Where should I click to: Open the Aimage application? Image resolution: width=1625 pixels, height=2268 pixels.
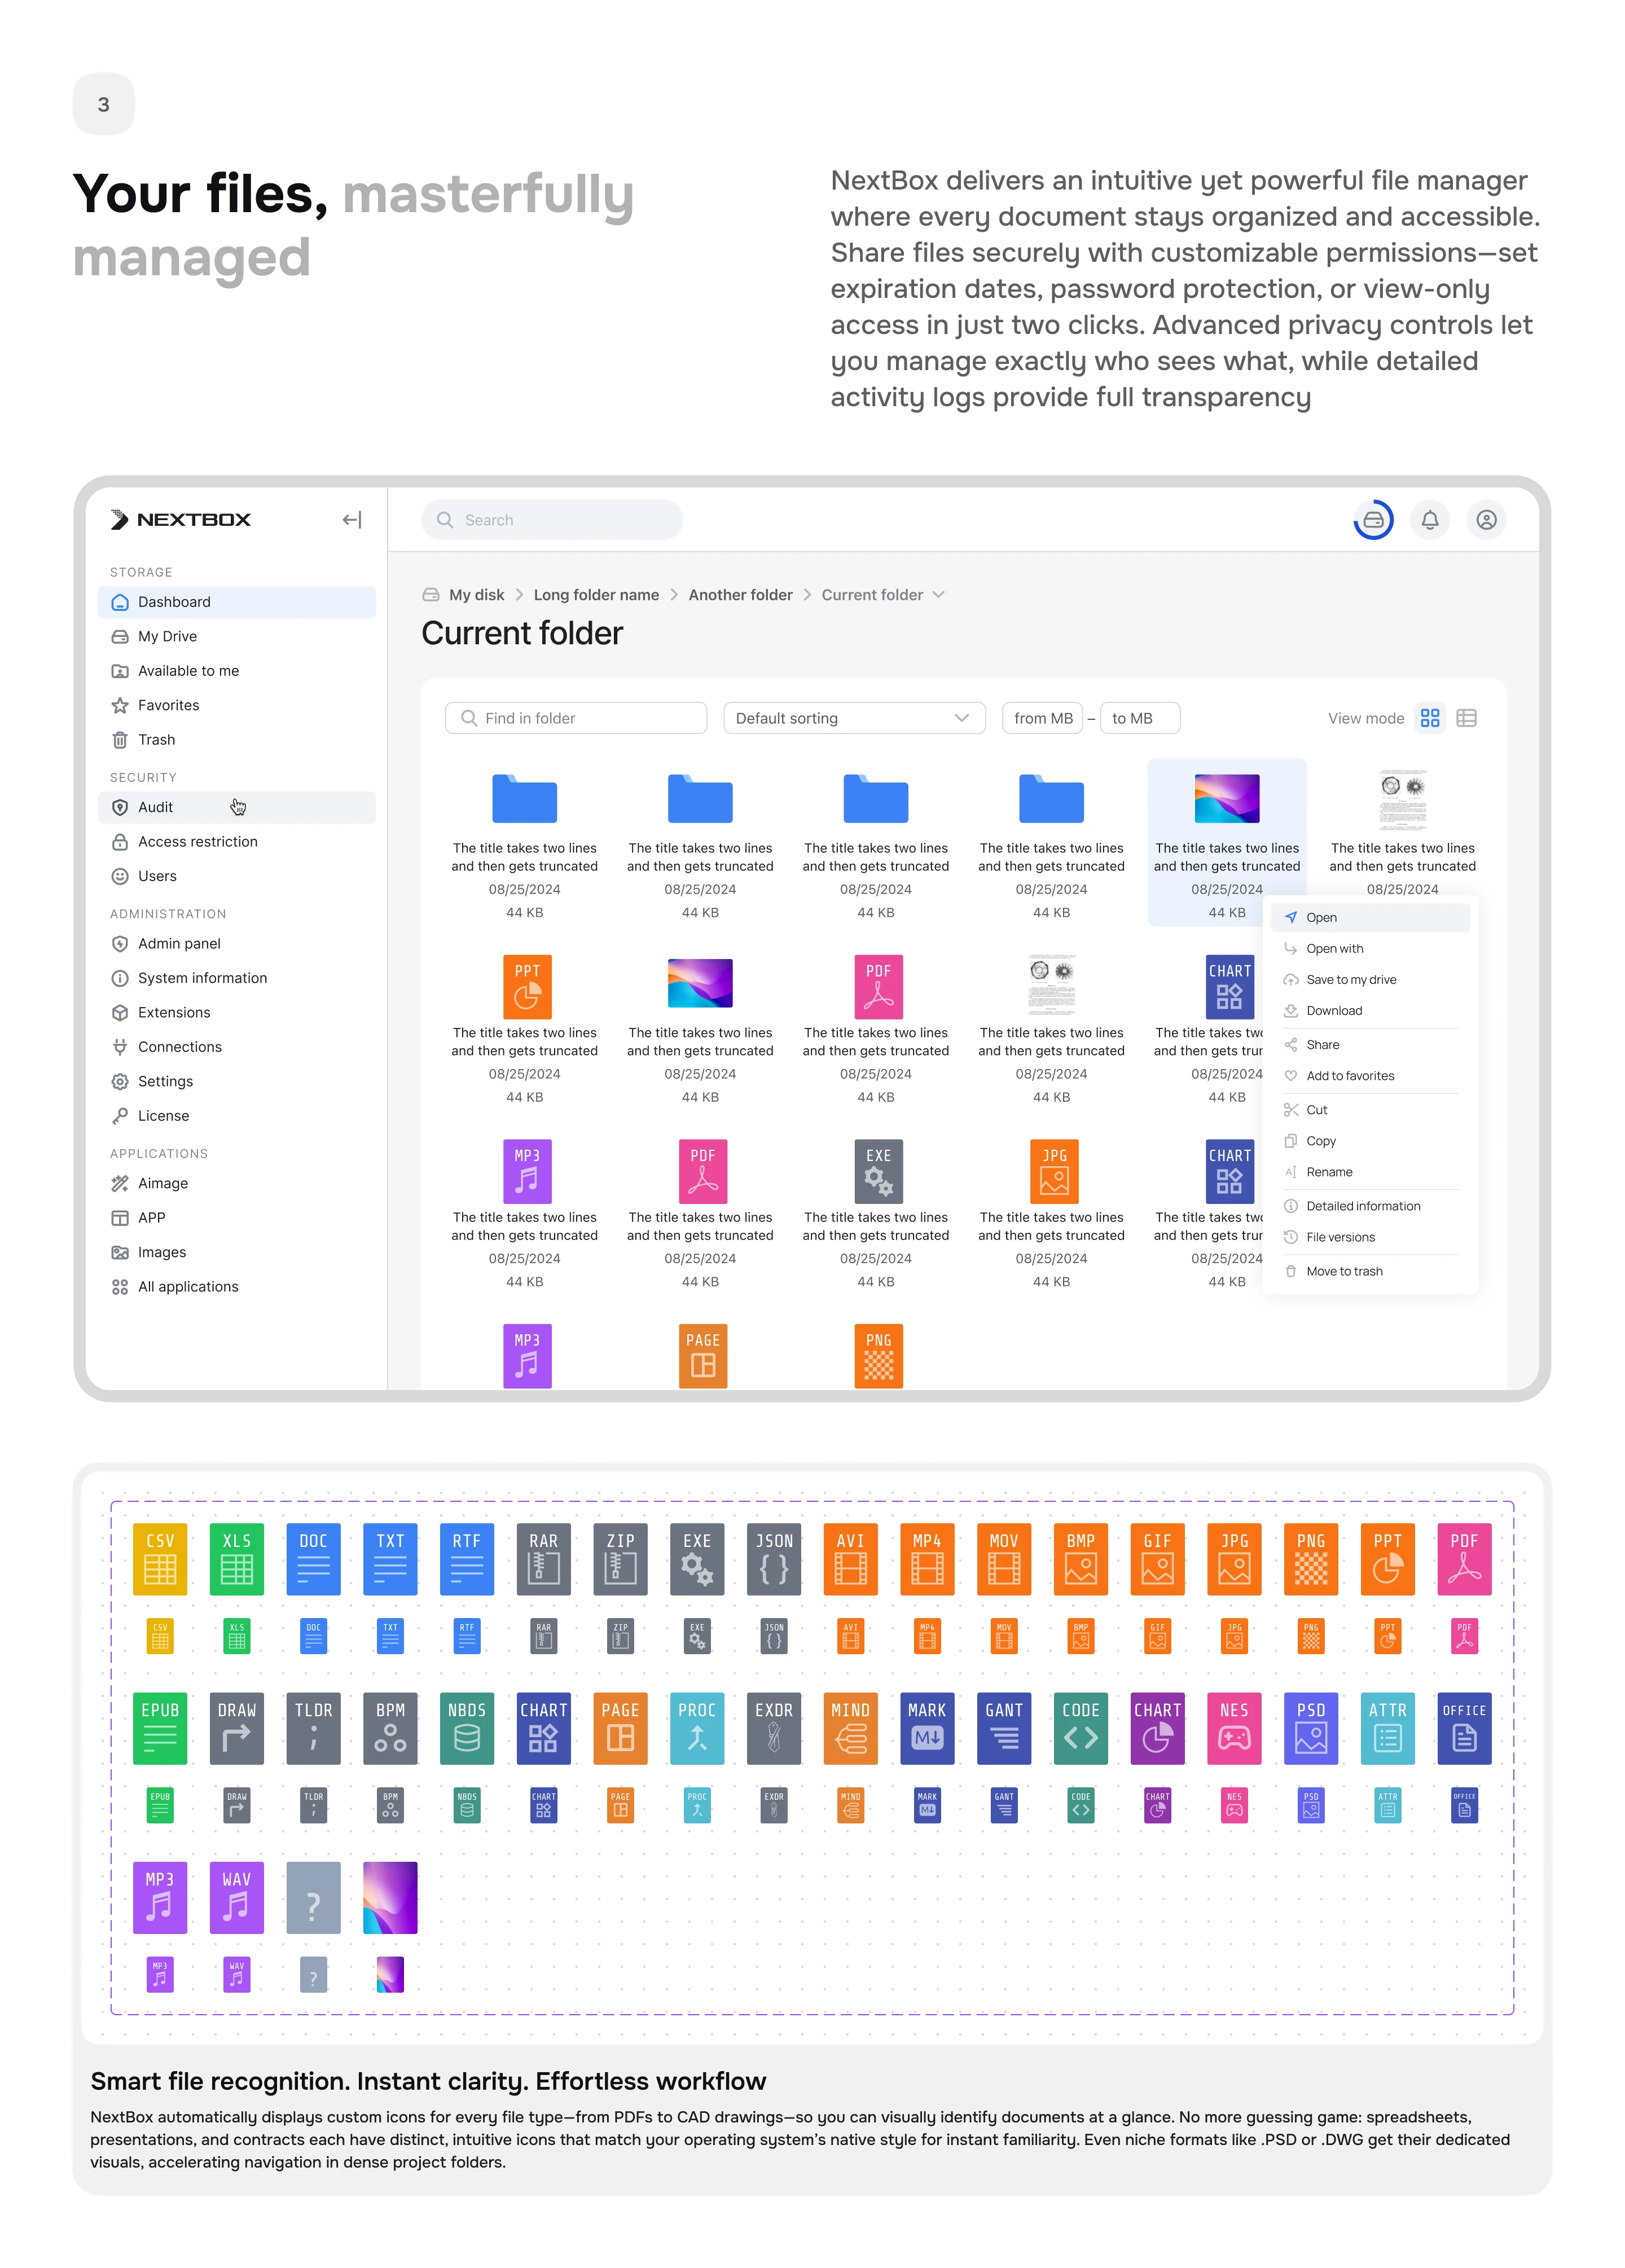click(x=162, y=1183)
